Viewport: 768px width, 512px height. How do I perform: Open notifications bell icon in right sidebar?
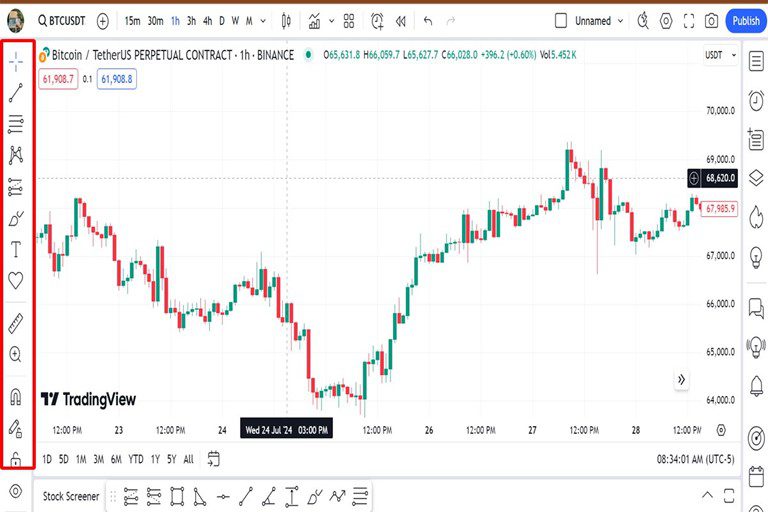[756, 386]
